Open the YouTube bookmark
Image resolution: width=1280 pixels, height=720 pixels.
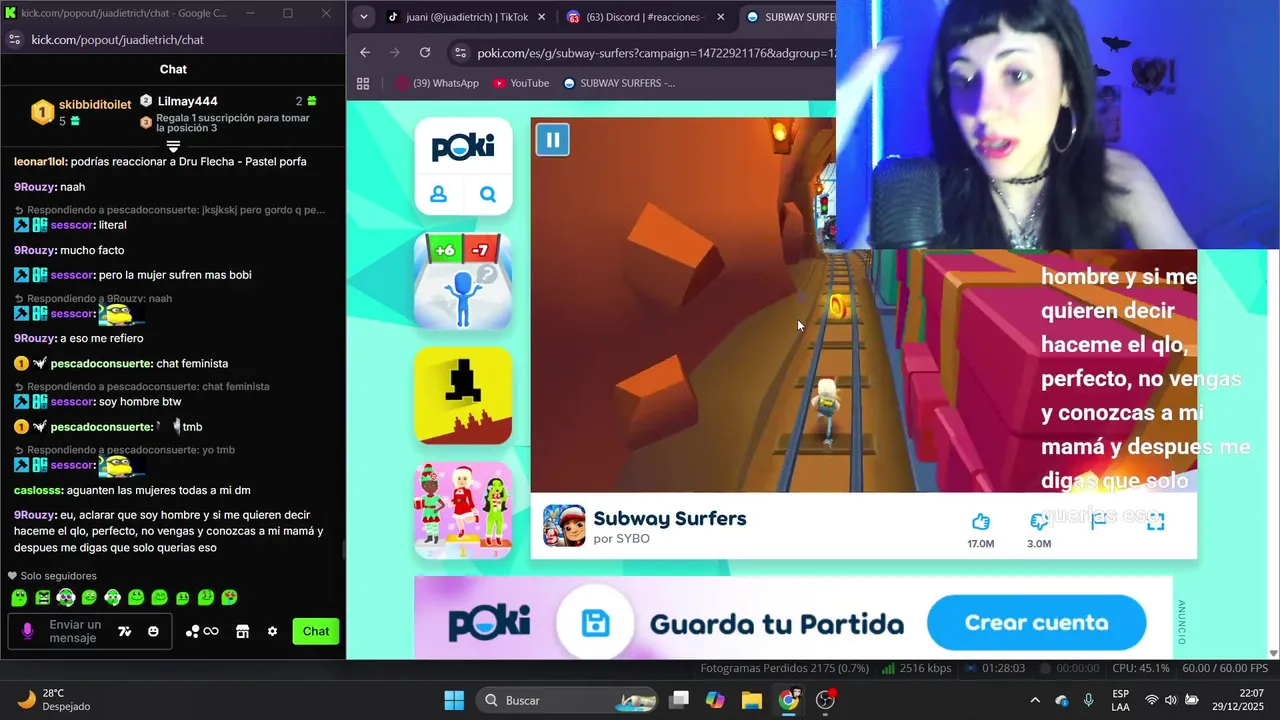521,83
